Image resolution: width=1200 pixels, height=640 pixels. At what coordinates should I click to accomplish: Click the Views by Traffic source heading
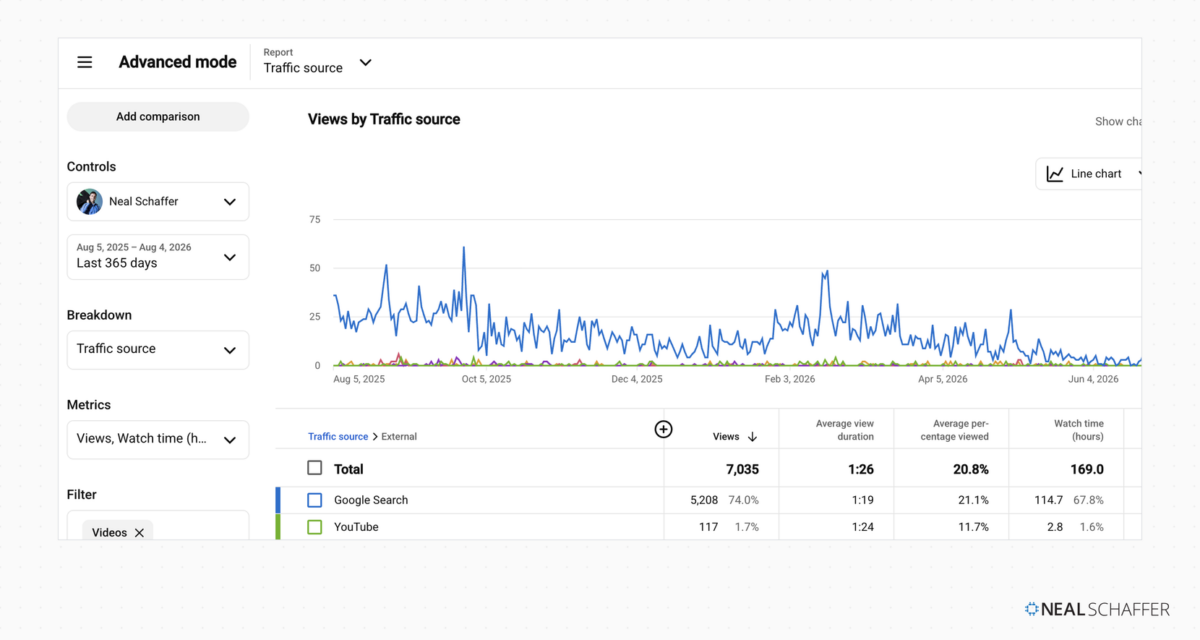tap(384, 119)
